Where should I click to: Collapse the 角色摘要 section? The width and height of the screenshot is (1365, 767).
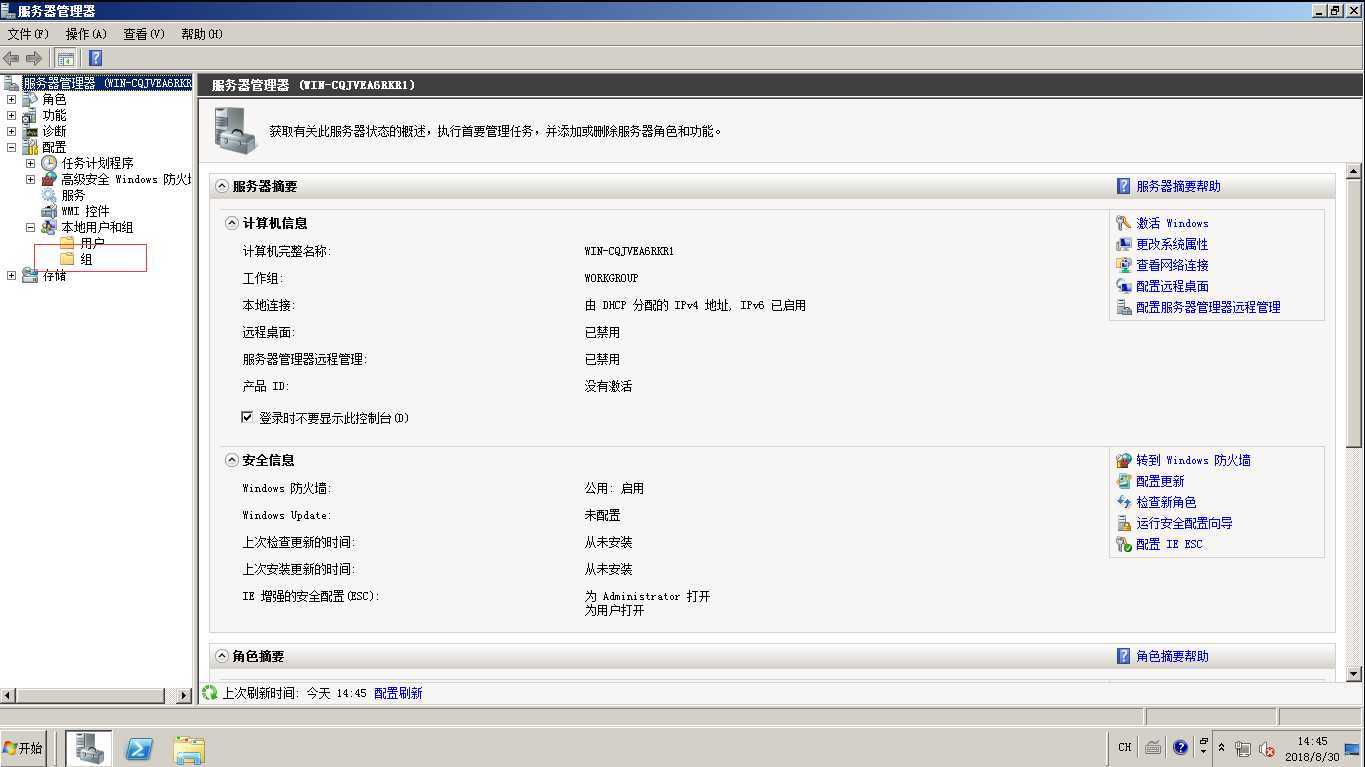click(x=222, y=656)
